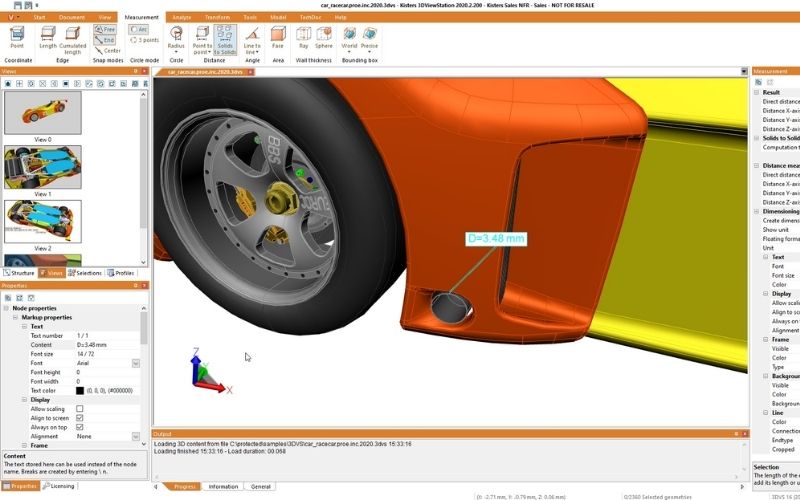
Task: Choose the Precise bounding box tool
Action: tap(369, 39)
